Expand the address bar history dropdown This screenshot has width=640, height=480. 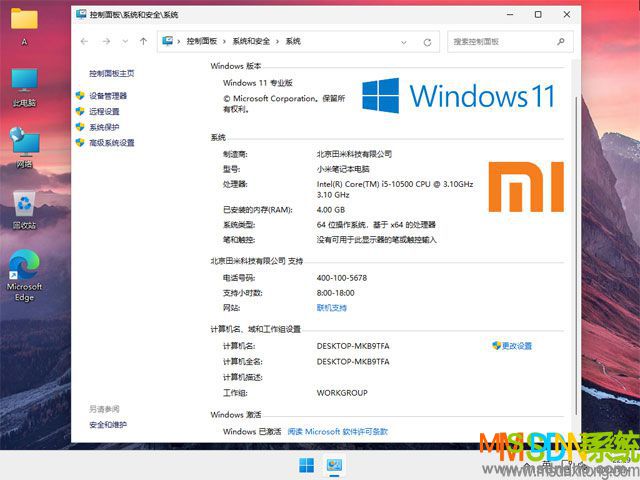coord(404,42)
